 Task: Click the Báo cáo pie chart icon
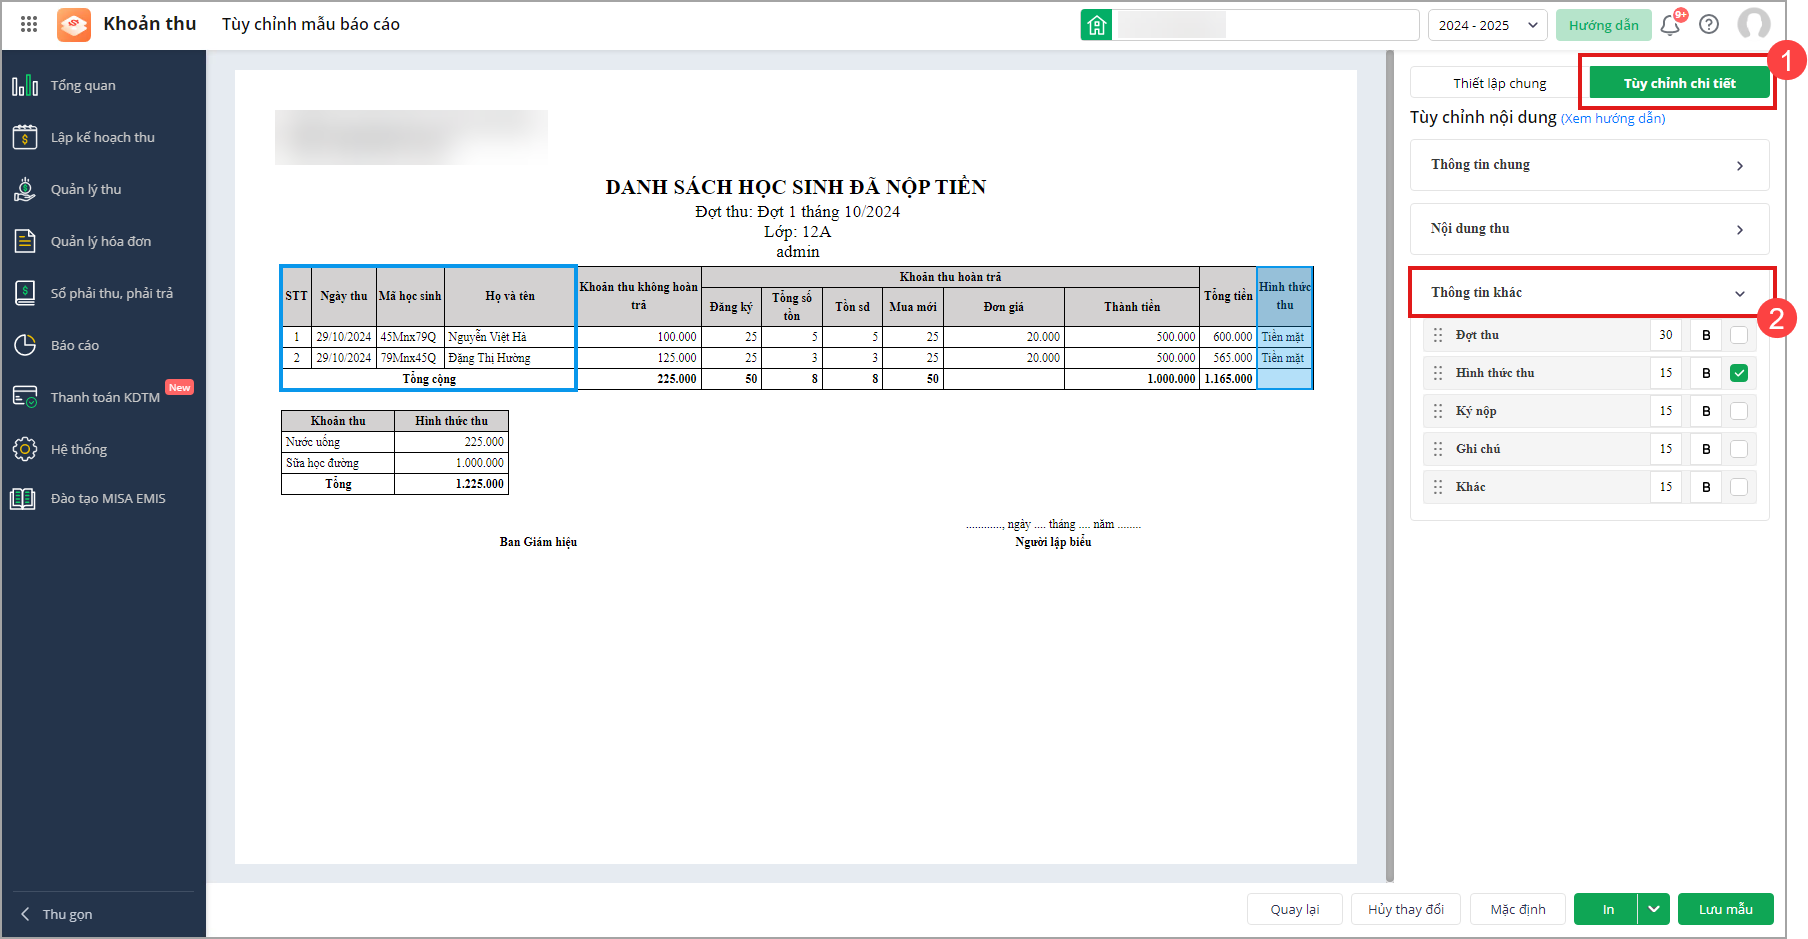click(25, 345)
